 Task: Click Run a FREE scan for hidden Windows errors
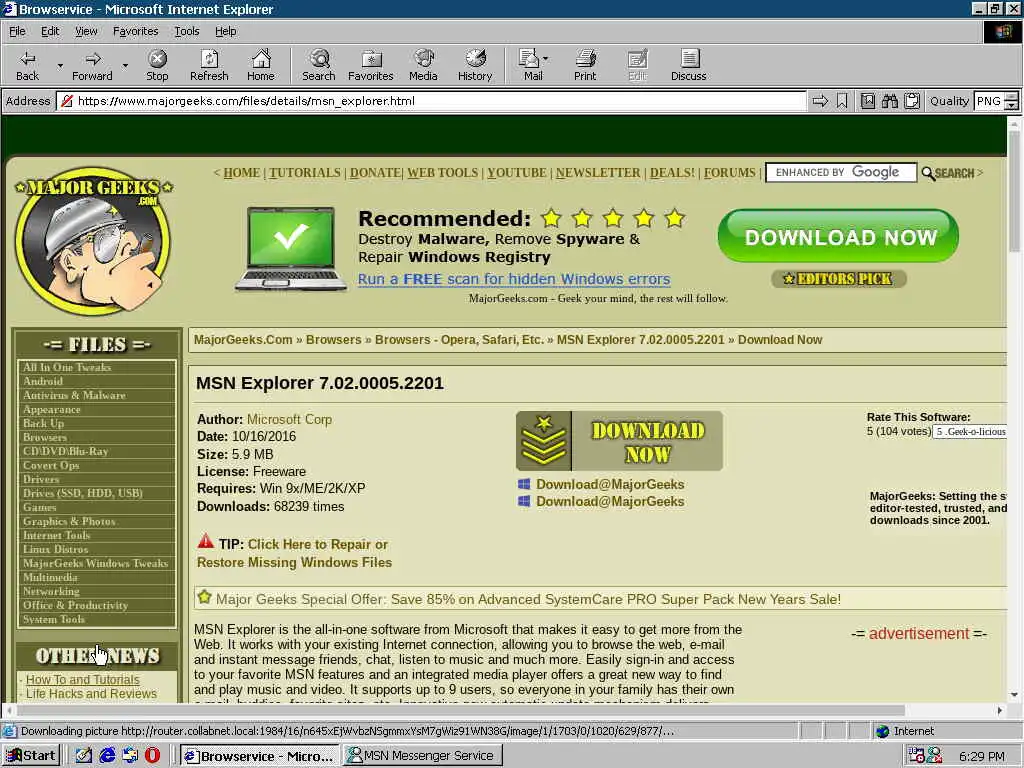coord(514,280)
